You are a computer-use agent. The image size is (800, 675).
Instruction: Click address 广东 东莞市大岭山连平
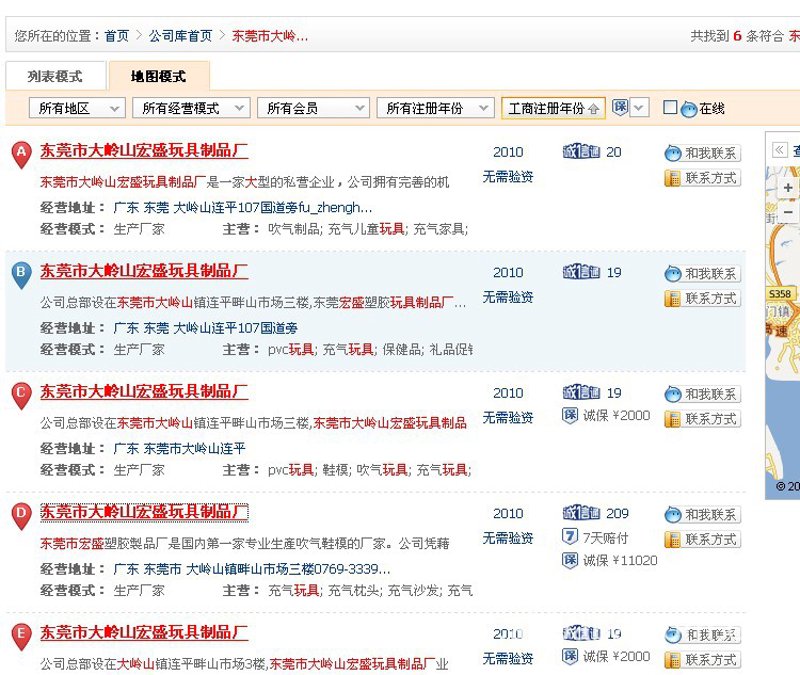click(x=180, y=448)
